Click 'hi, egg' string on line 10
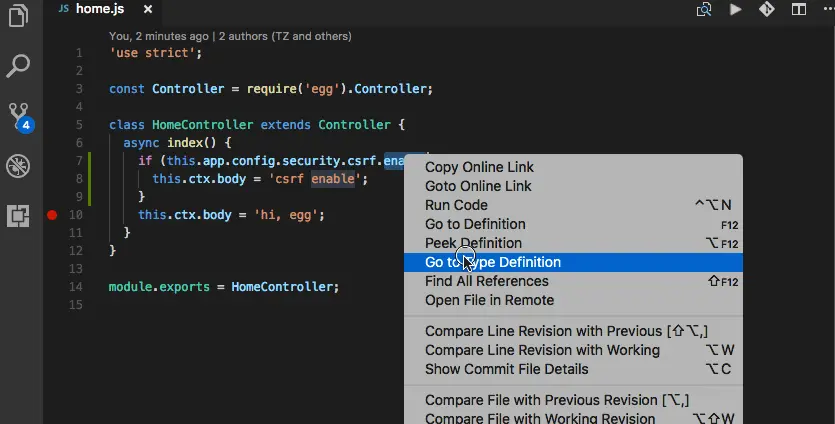The image size is (835, 424). click(285, 215)
